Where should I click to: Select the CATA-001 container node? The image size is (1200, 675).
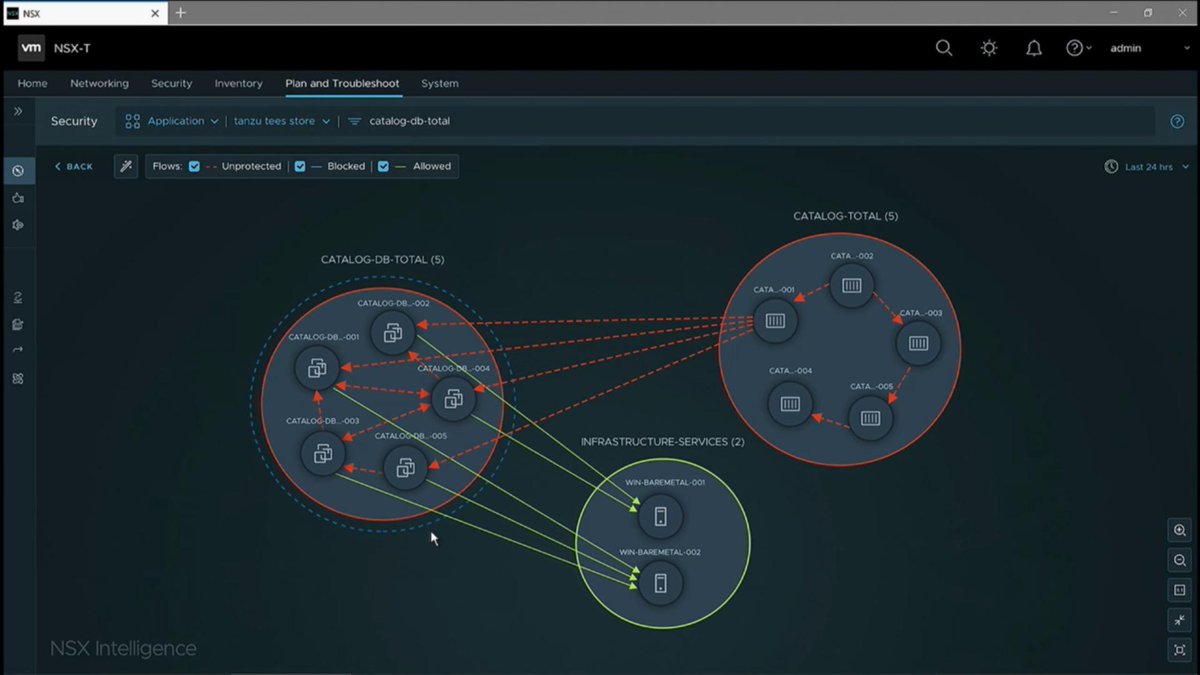coord(775,321)
